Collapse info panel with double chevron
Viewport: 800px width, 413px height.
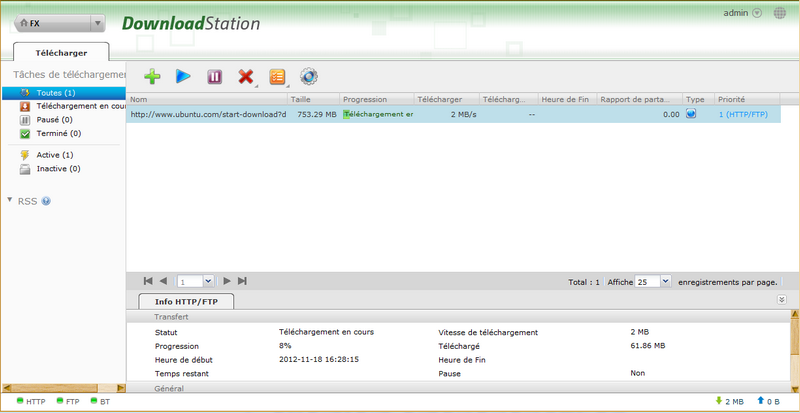point(782,300)
